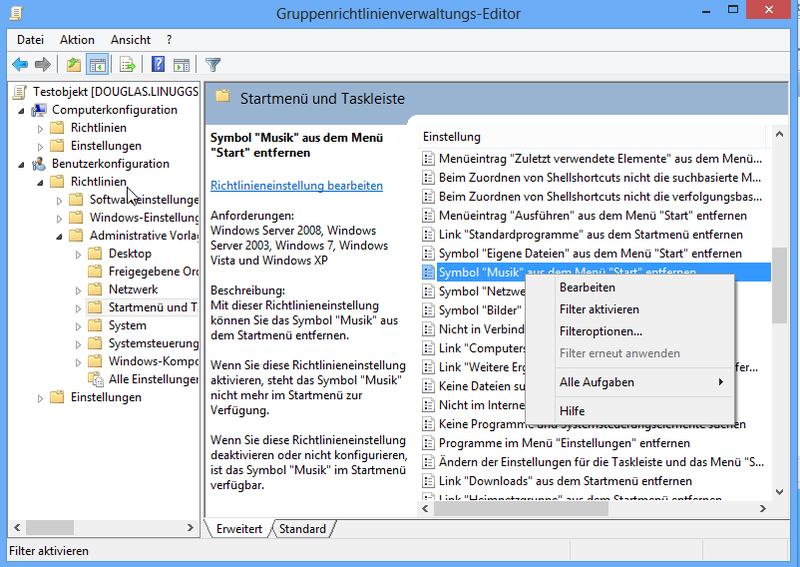Open the Aktion menu in the menu bar
Viewport: 800px width, 567px height.
pyautogui.click(x=77, y=40)
